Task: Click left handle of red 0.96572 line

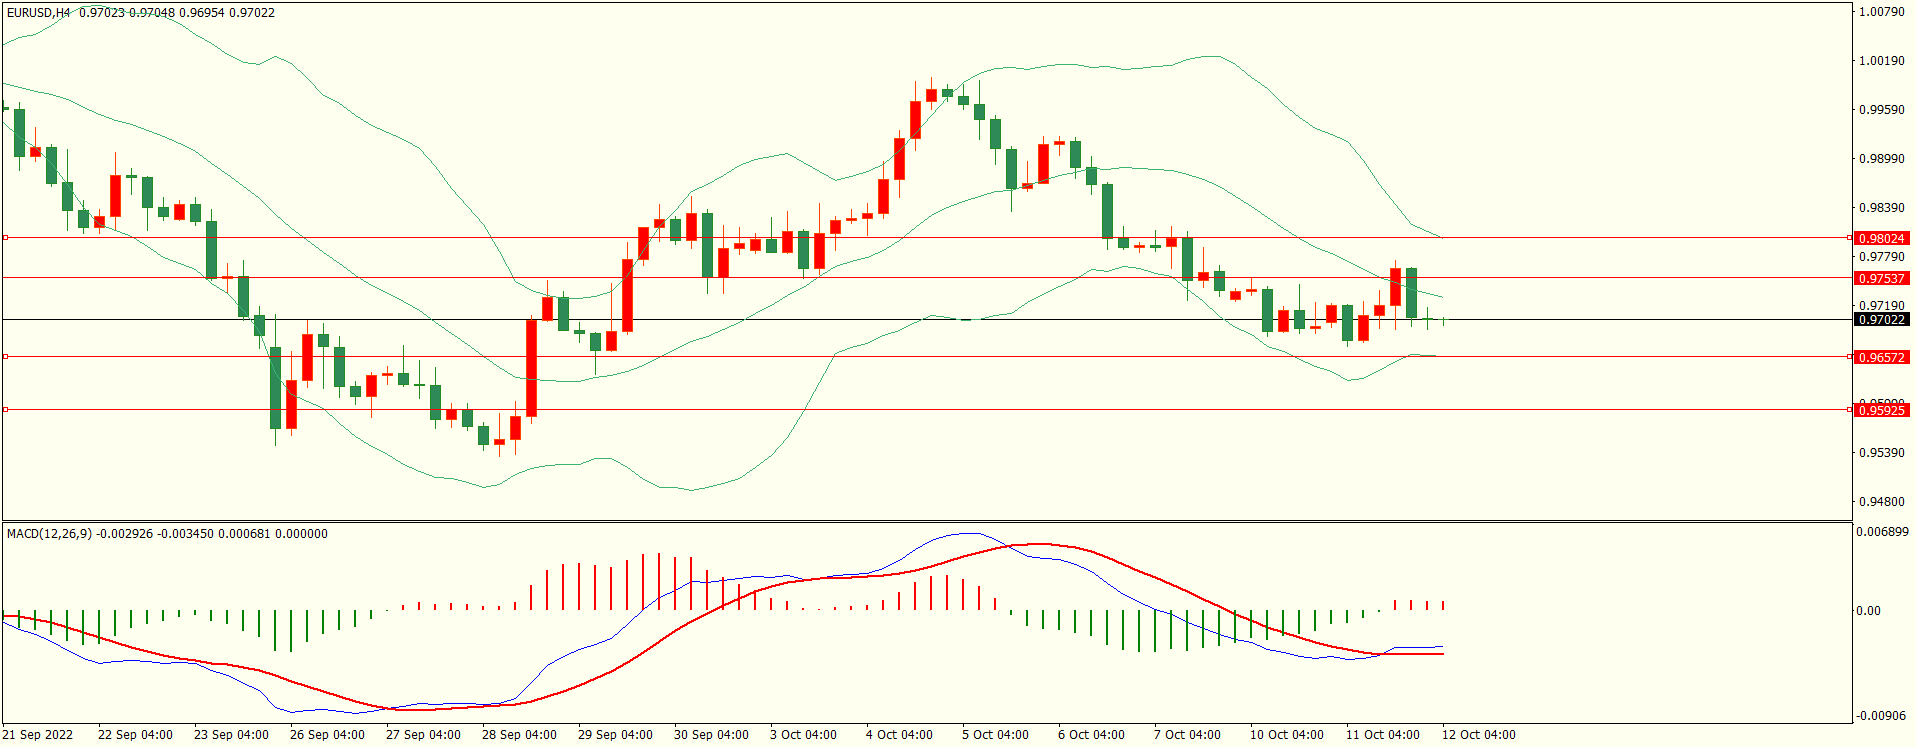Action: [5, 356]
